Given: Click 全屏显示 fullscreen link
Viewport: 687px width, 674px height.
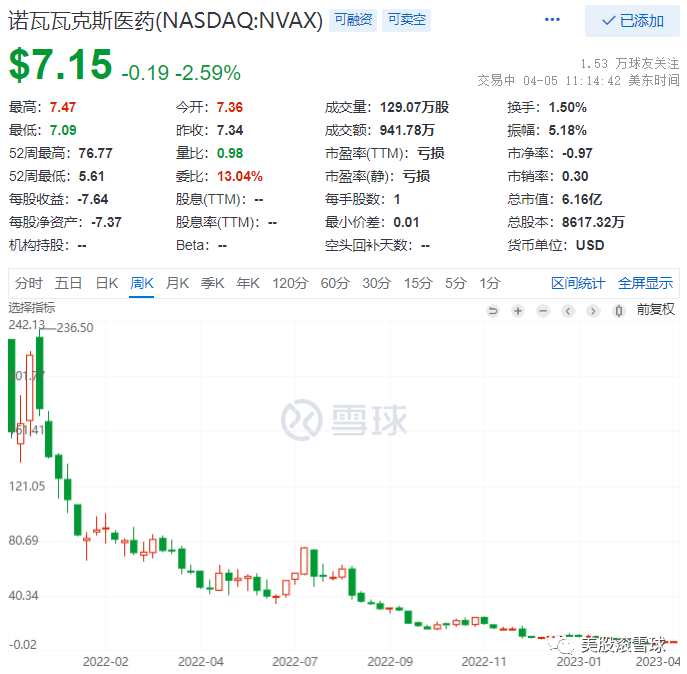Looking at the screenshot, I should pos(645,283).
